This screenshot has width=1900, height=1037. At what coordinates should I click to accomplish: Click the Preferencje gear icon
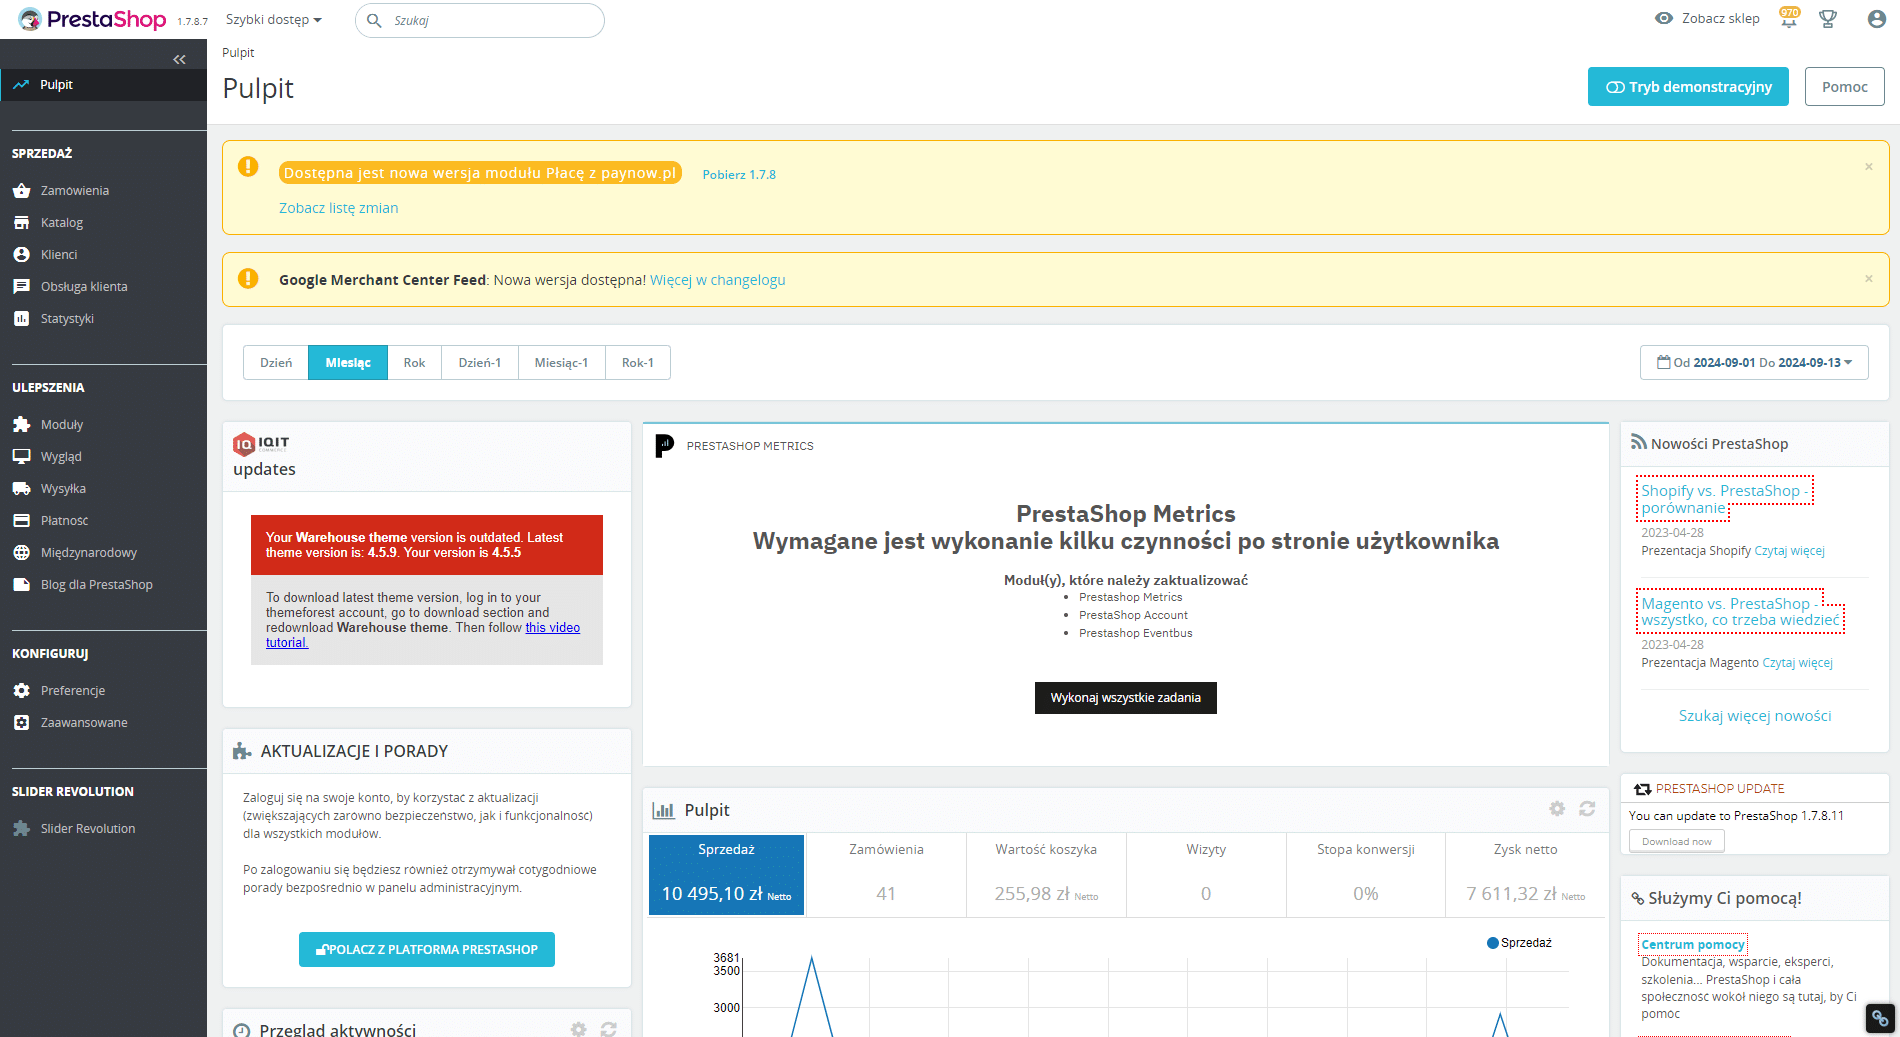pyautogui.click(x=22, y=691)
